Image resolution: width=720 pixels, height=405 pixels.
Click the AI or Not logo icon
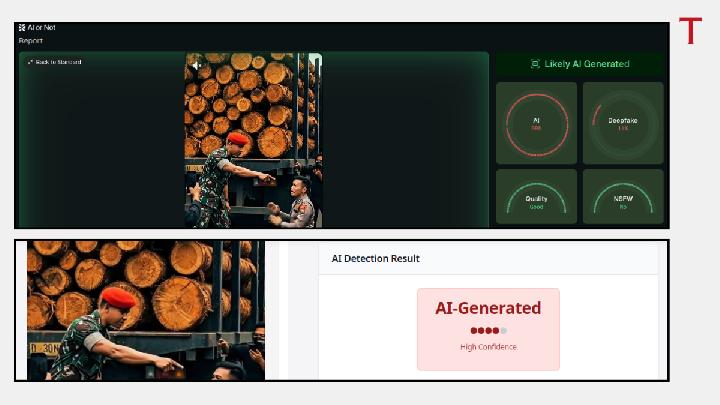coord(22,28)
